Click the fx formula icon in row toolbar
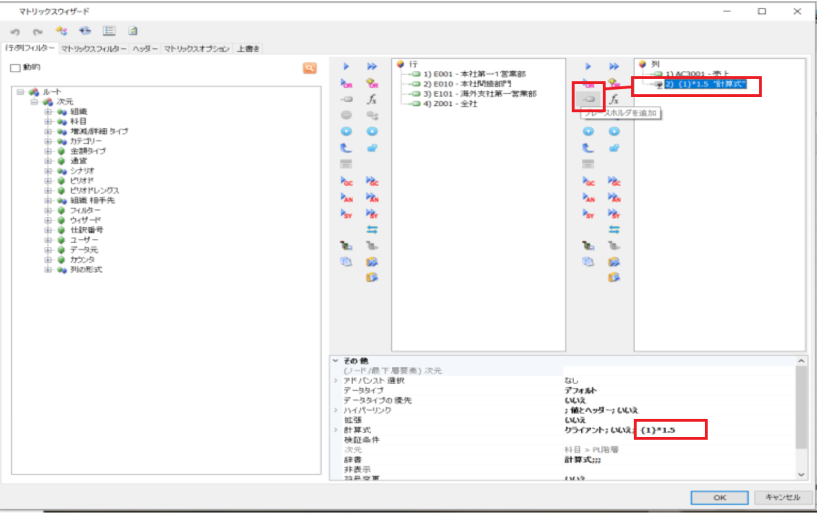The height and width of the screenshot is (513, 817). click(x=372, y=99)
